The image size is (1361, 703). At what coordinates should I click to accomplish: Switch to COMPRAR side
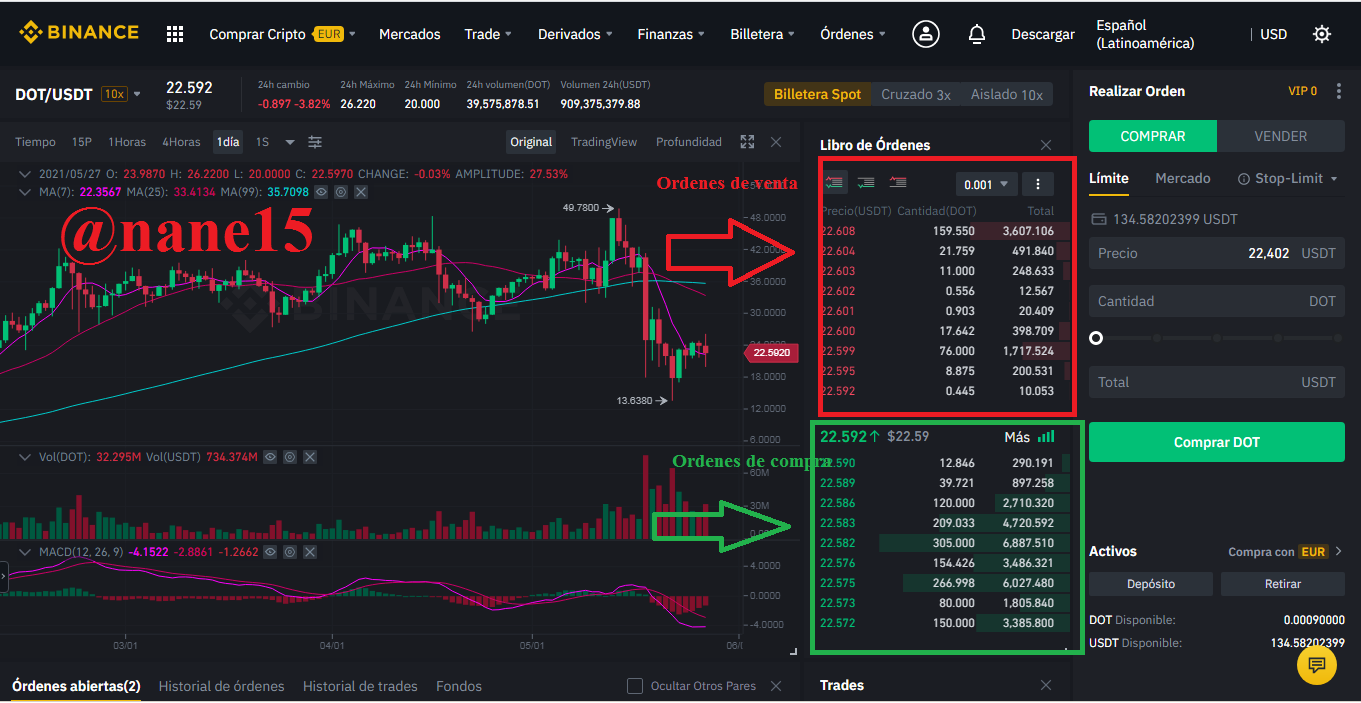coord(1153,136)
